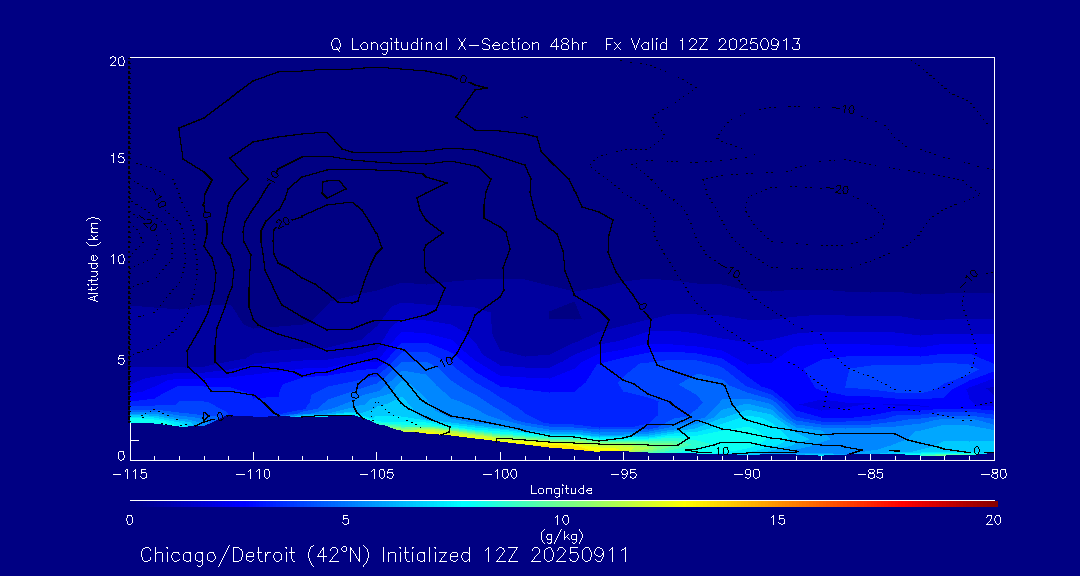The width and height of the screenshot is (1080, 576).
Task: Click the 0 label under the color scale
Action: tap(129, 521)
